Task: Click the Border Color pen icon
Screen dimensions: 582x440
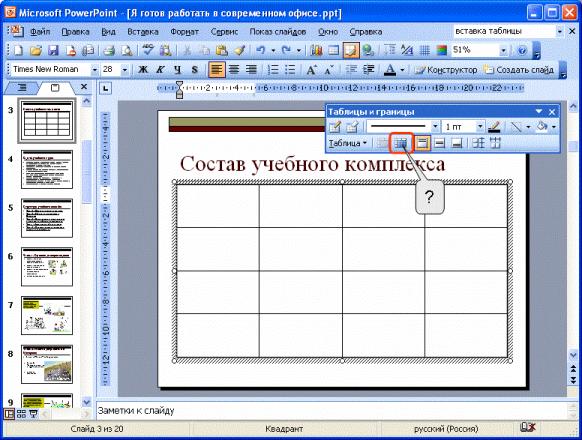Action: click(494, 127)
